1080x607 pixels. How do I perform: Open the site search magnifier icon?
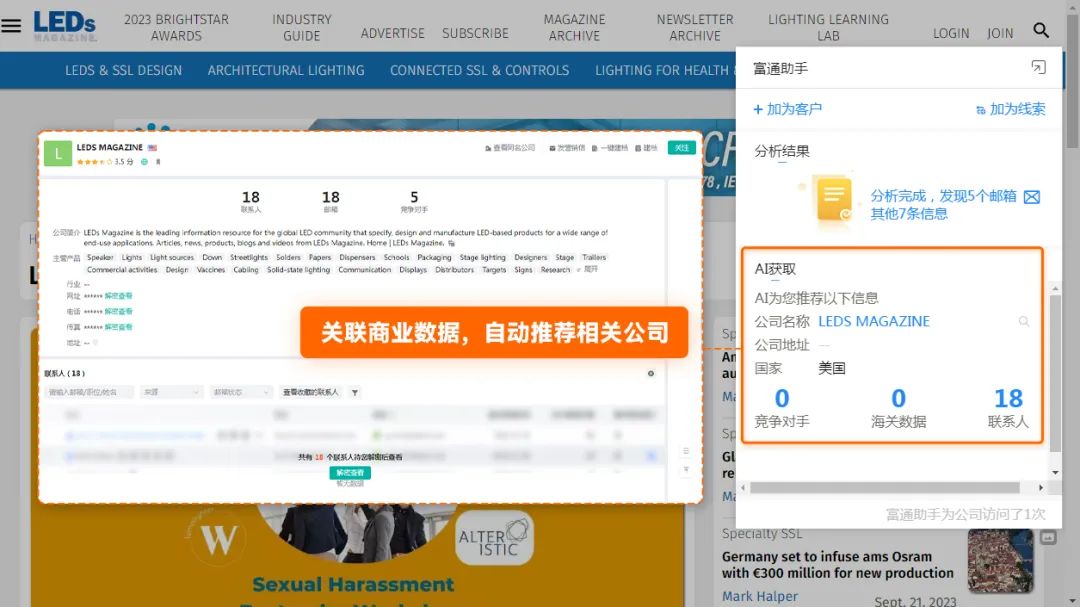click(x=1041, y=30)
